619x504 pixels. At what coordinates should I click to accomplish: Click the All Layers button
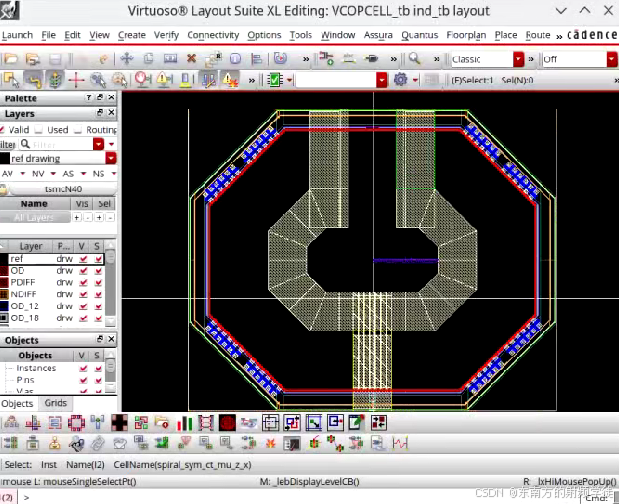34,217
